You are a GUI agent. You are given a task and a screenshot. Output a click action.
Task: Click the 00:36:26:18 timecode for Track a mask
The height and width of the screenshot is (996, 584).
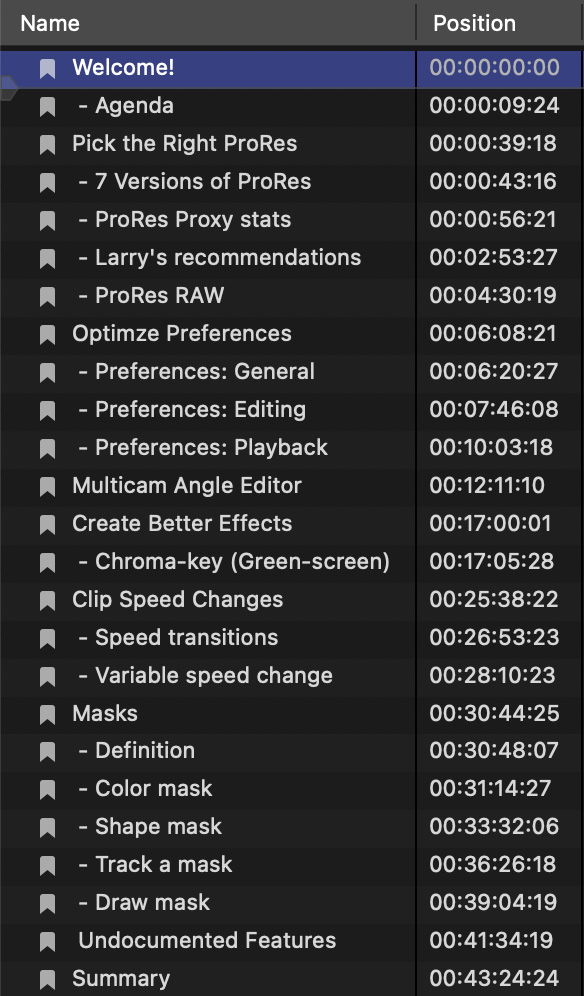tap(492, 864)
